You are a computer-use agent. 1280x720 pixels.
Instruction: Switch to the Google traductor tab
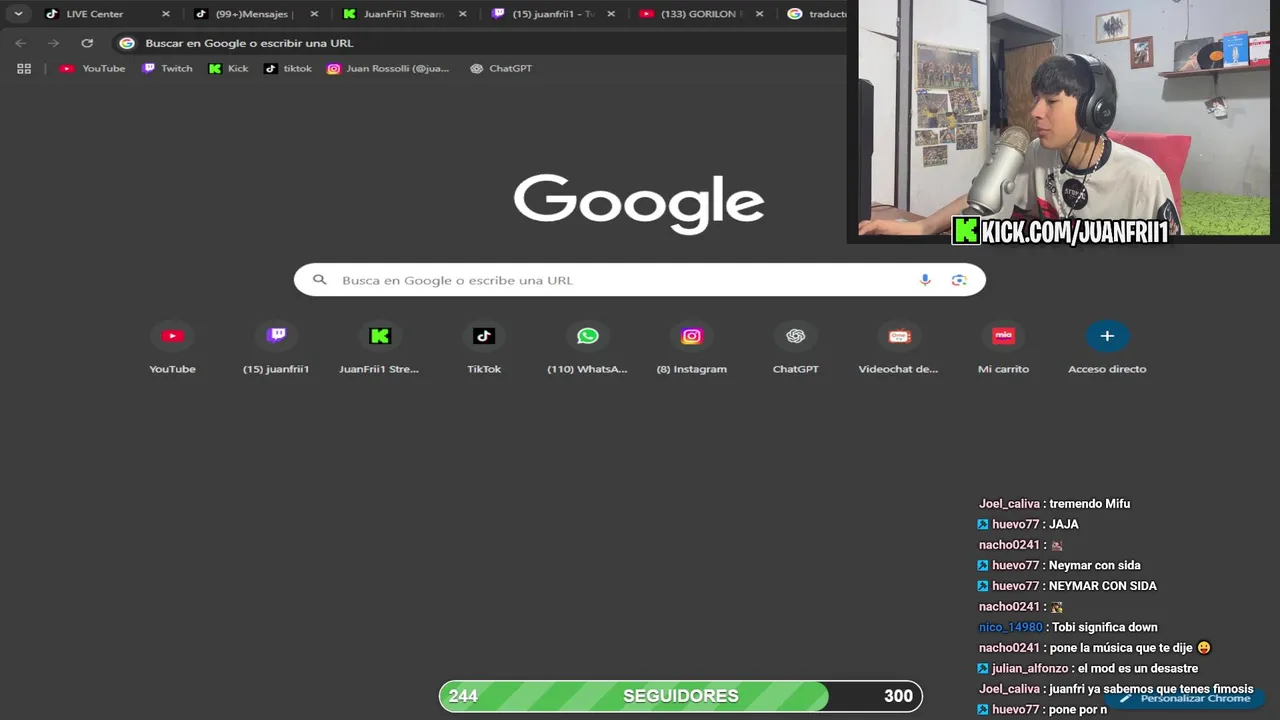[815, 14]
